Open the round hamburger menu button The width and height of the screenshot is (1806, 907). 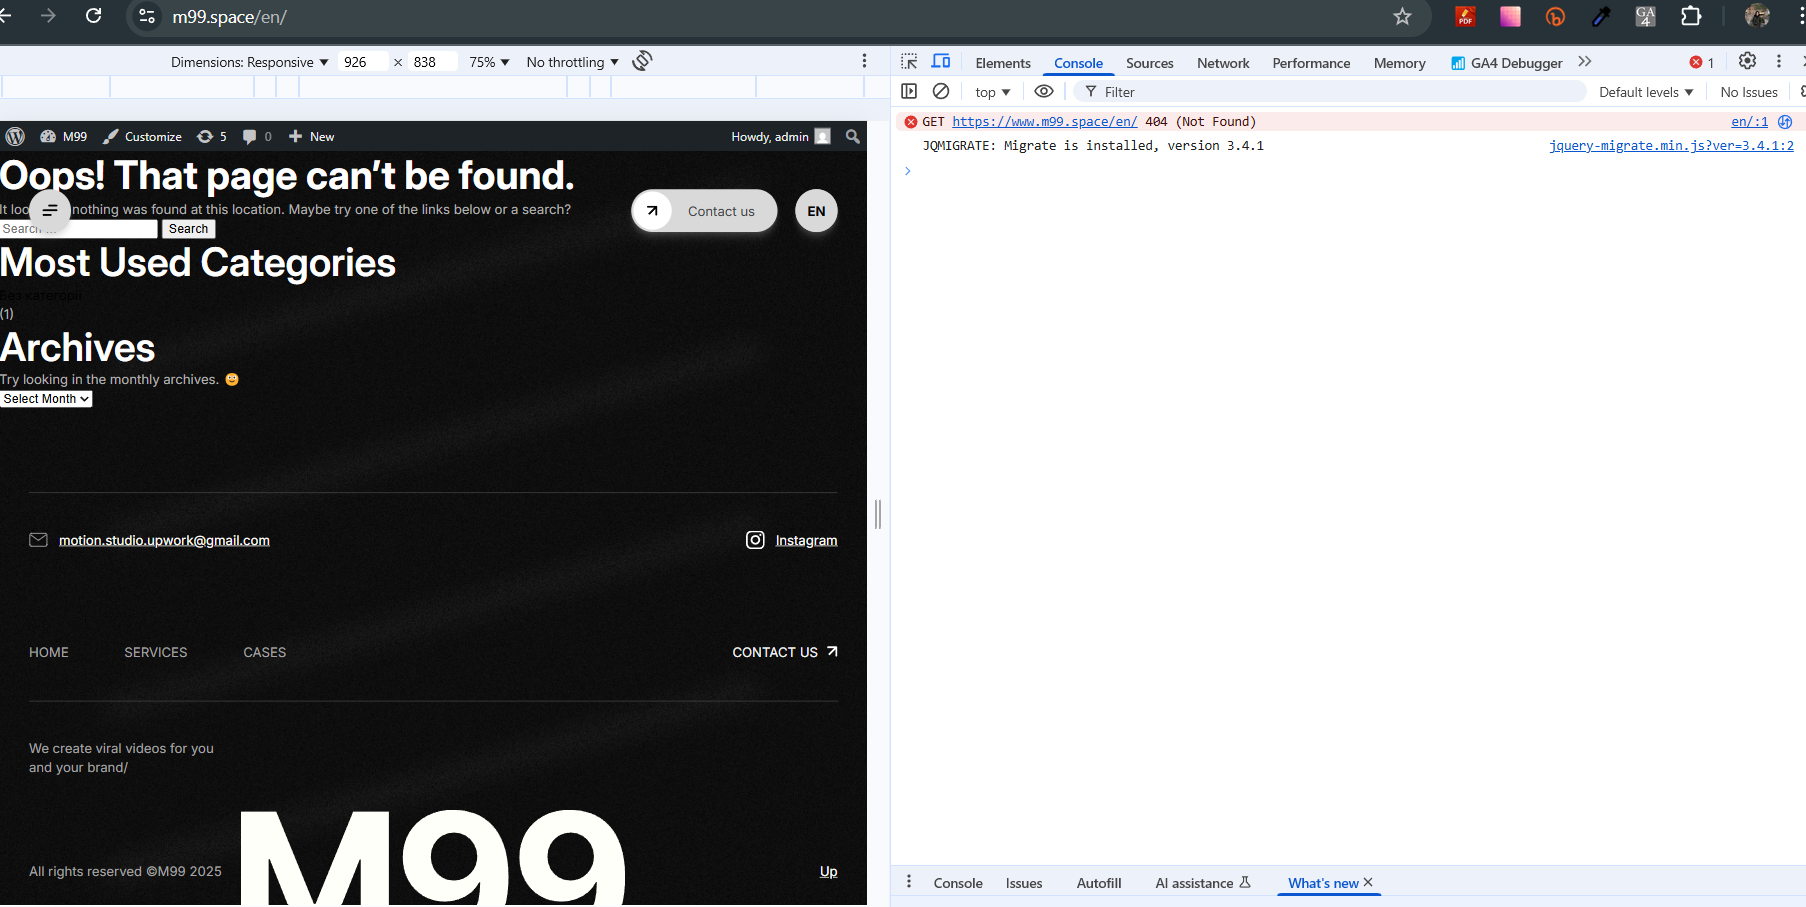click(x=50, y=210)
